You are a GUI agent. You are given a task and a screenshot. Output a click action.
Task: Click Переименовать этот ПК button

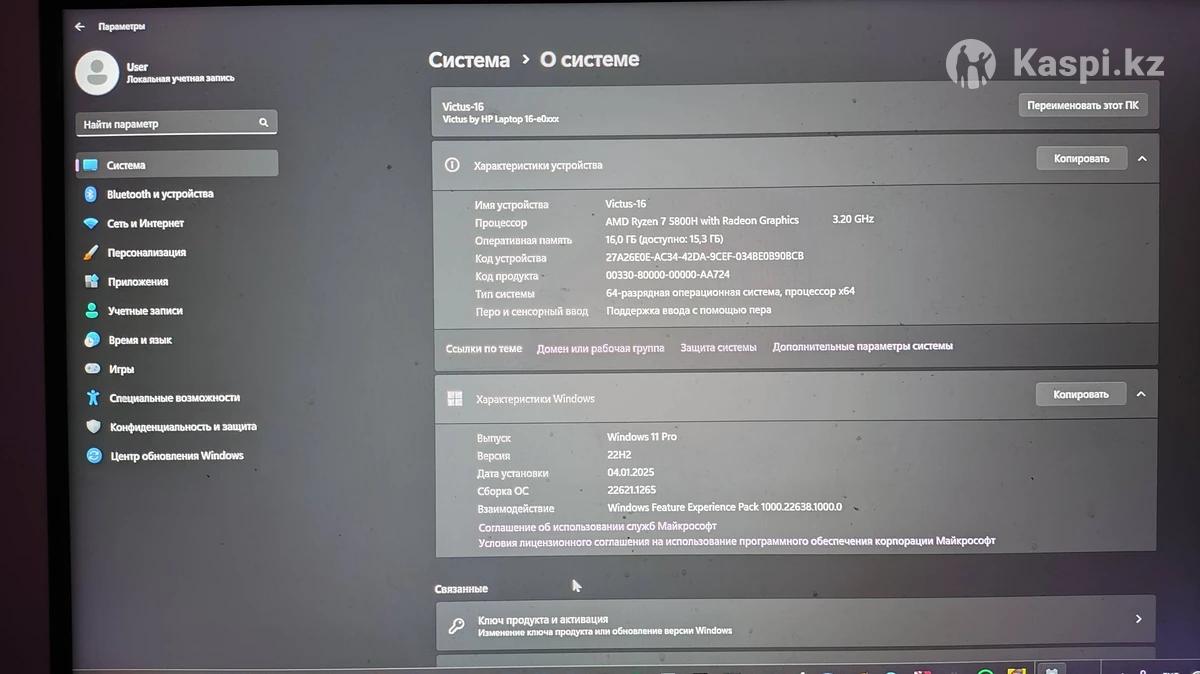(x=1082, y=105)
